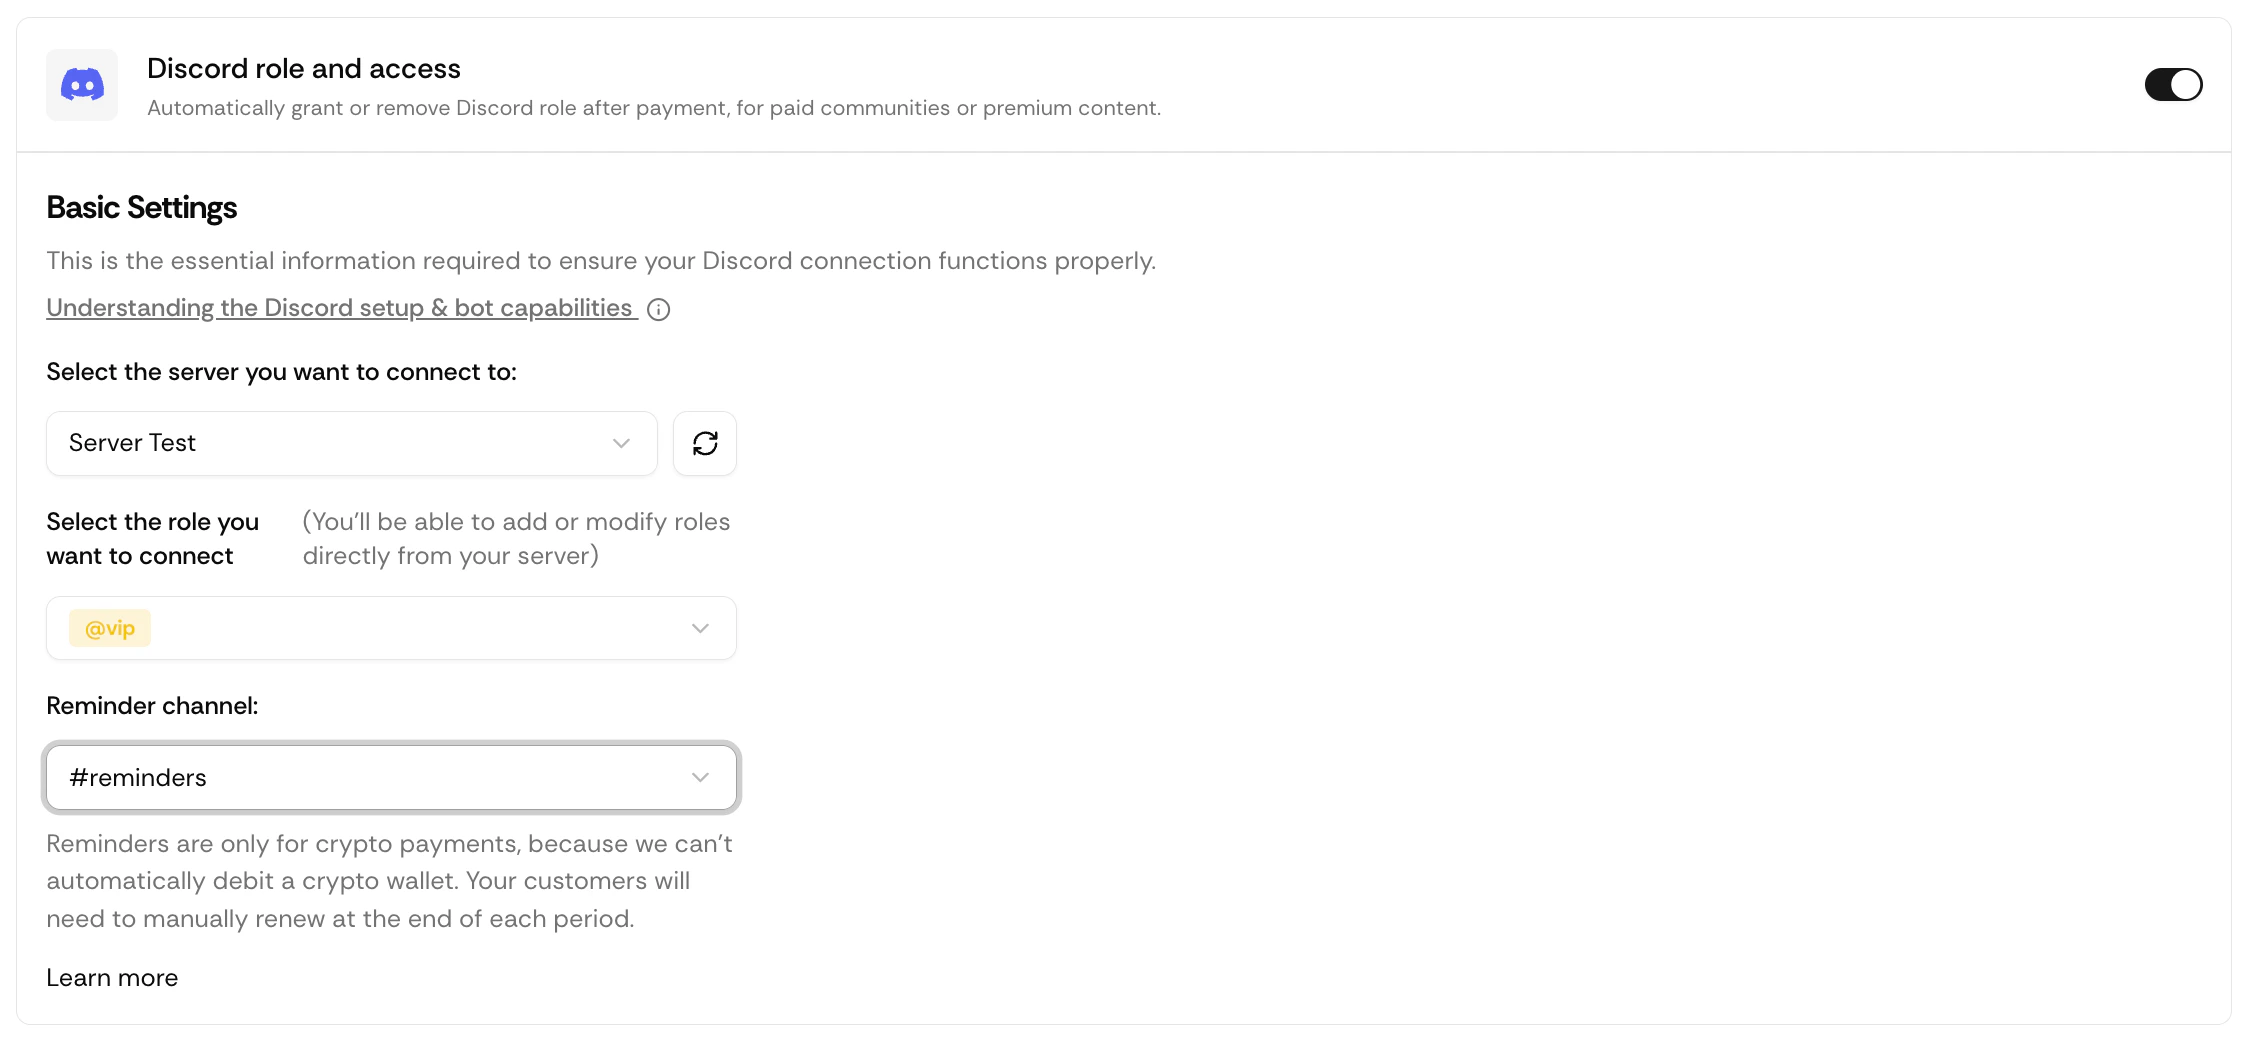The image size is (2254, 1042).
Task: Refresh the server list
Action: pyautogui.click(x=705, y=443)
